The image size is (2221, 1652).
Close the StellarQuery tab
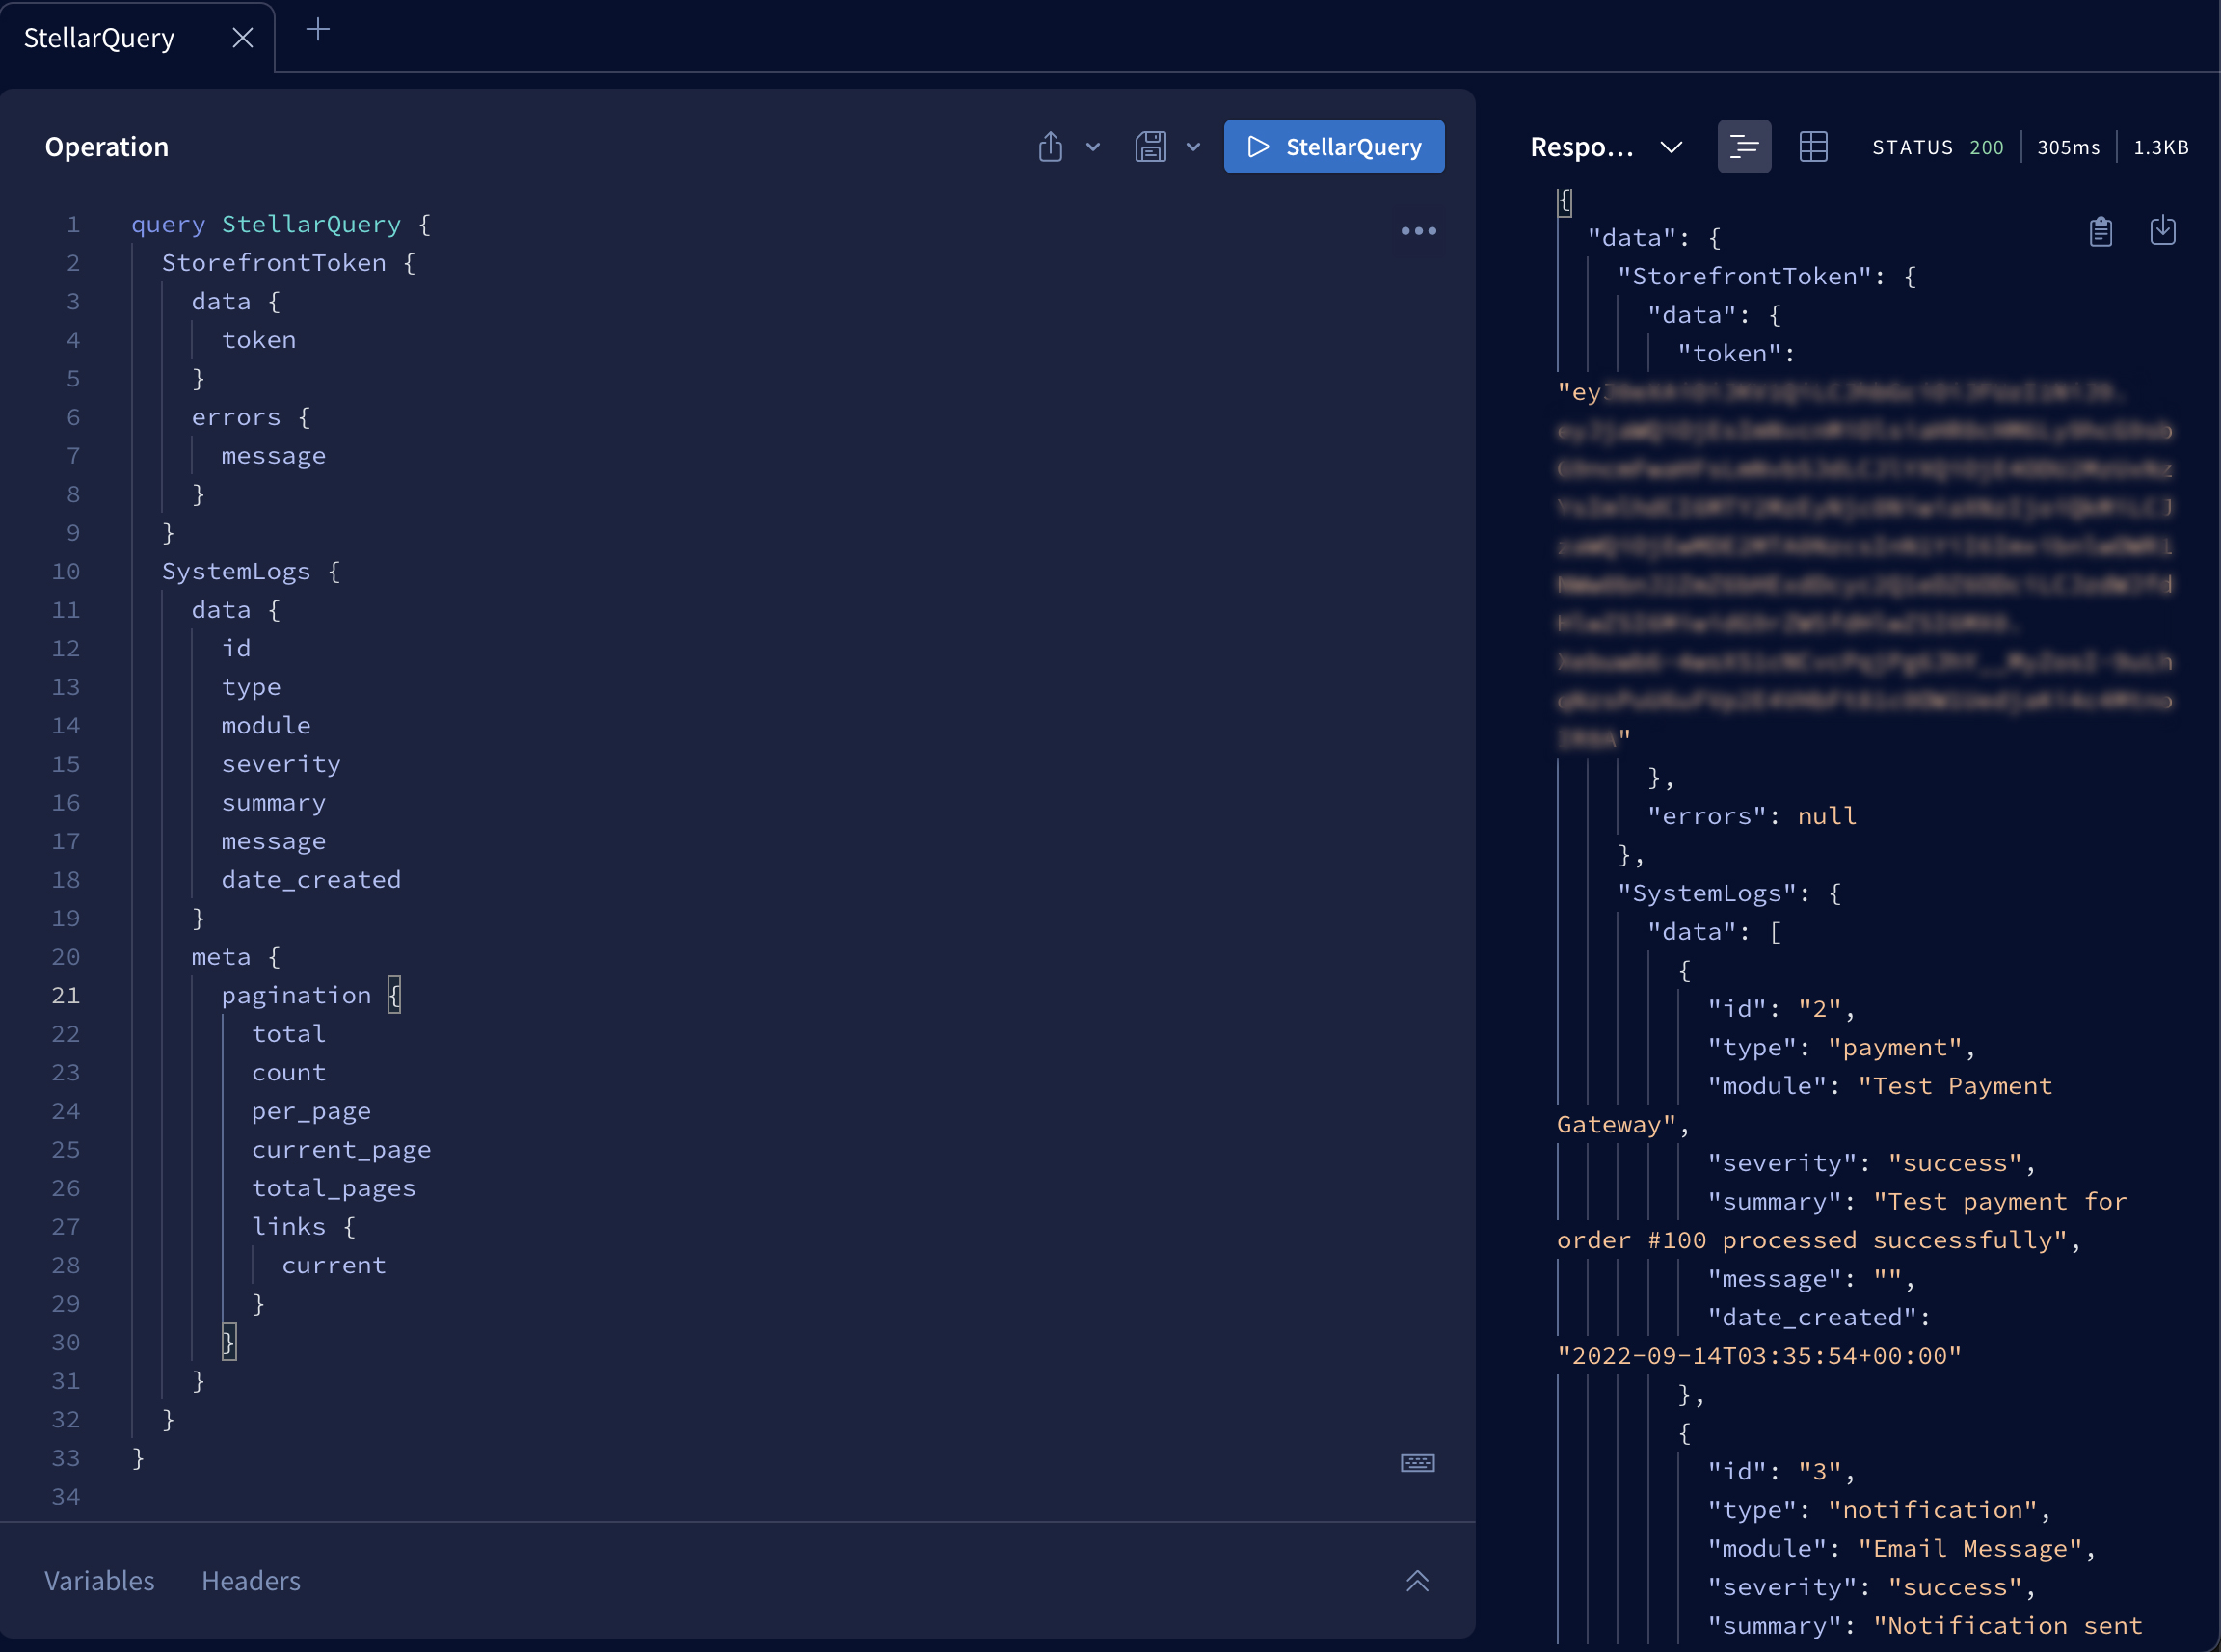click(242, 38)
